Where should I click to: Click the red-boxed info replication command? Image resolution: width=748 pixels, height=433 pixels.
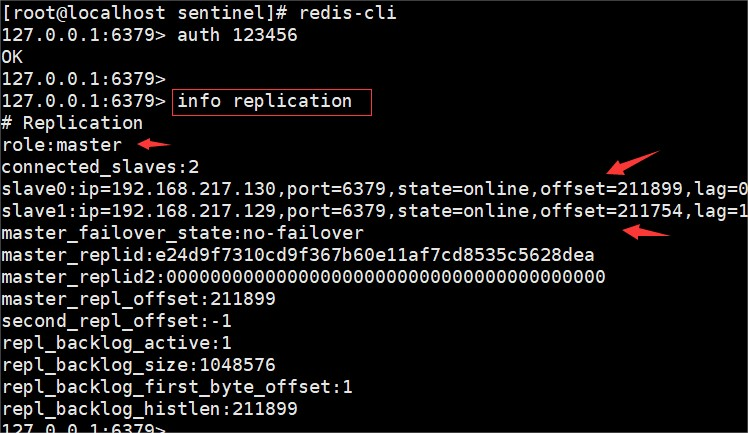coord(271,101)
